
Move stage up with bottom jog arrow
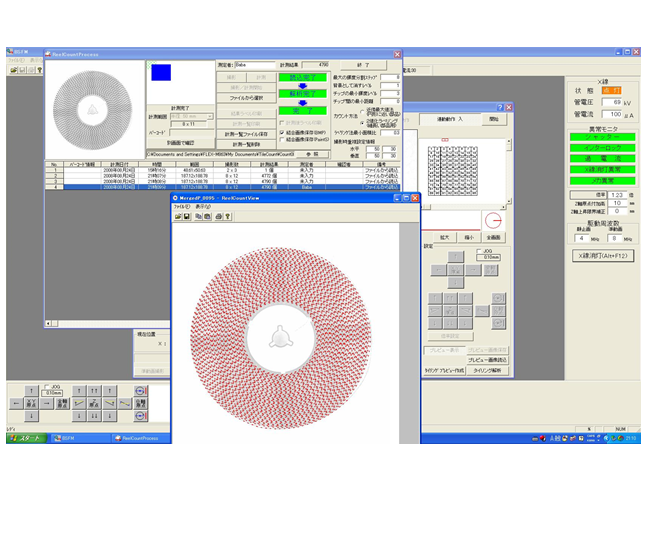[x=31, y=391]
